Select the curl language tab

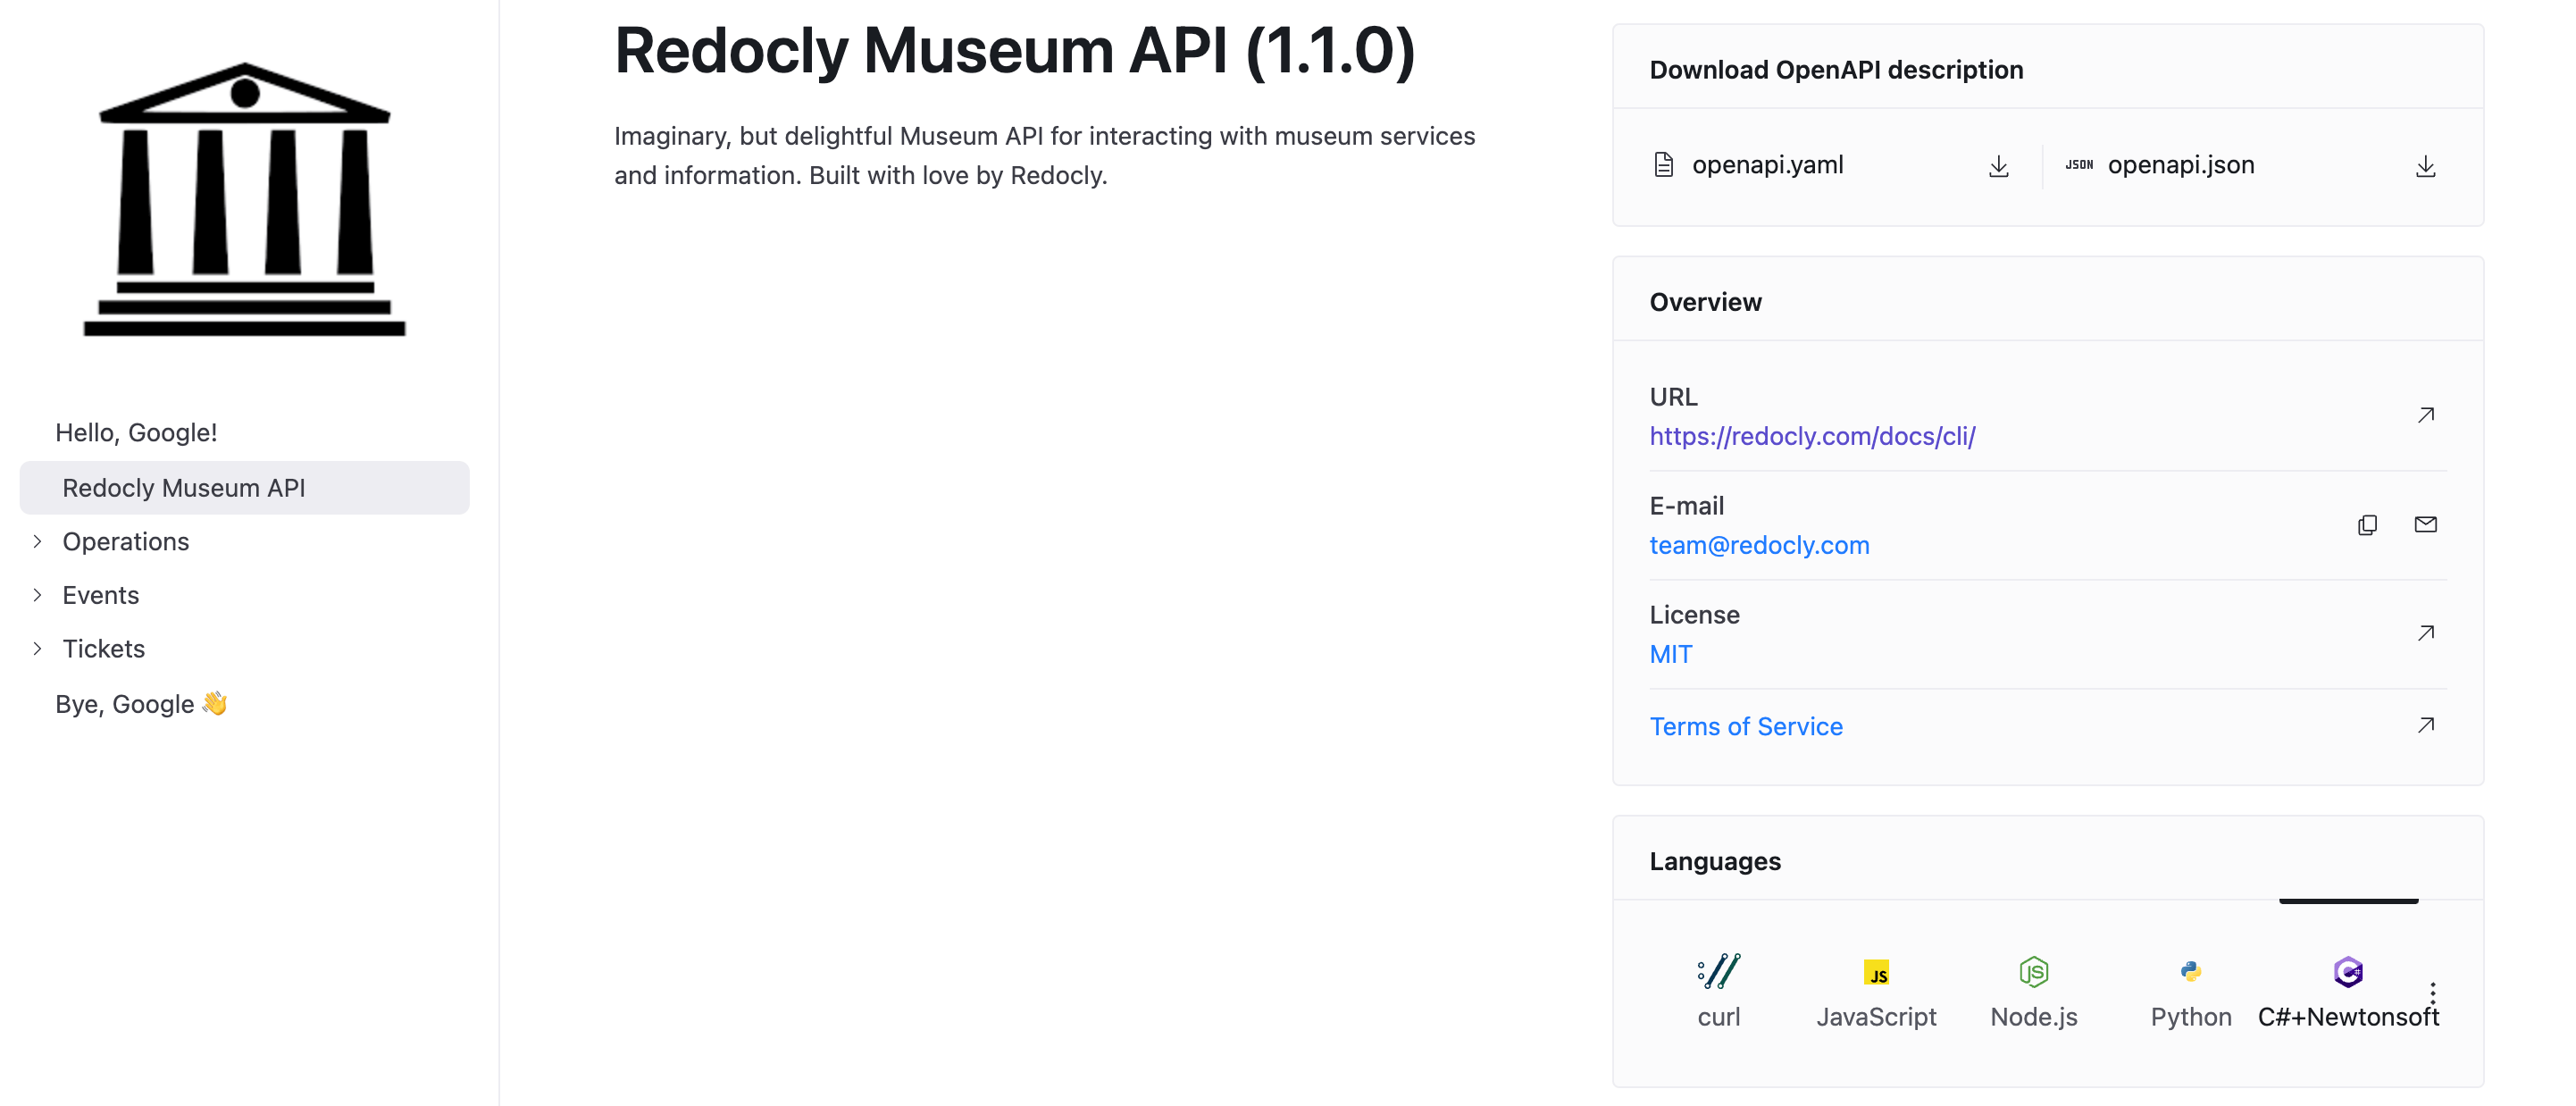[x=1718, y=990]
